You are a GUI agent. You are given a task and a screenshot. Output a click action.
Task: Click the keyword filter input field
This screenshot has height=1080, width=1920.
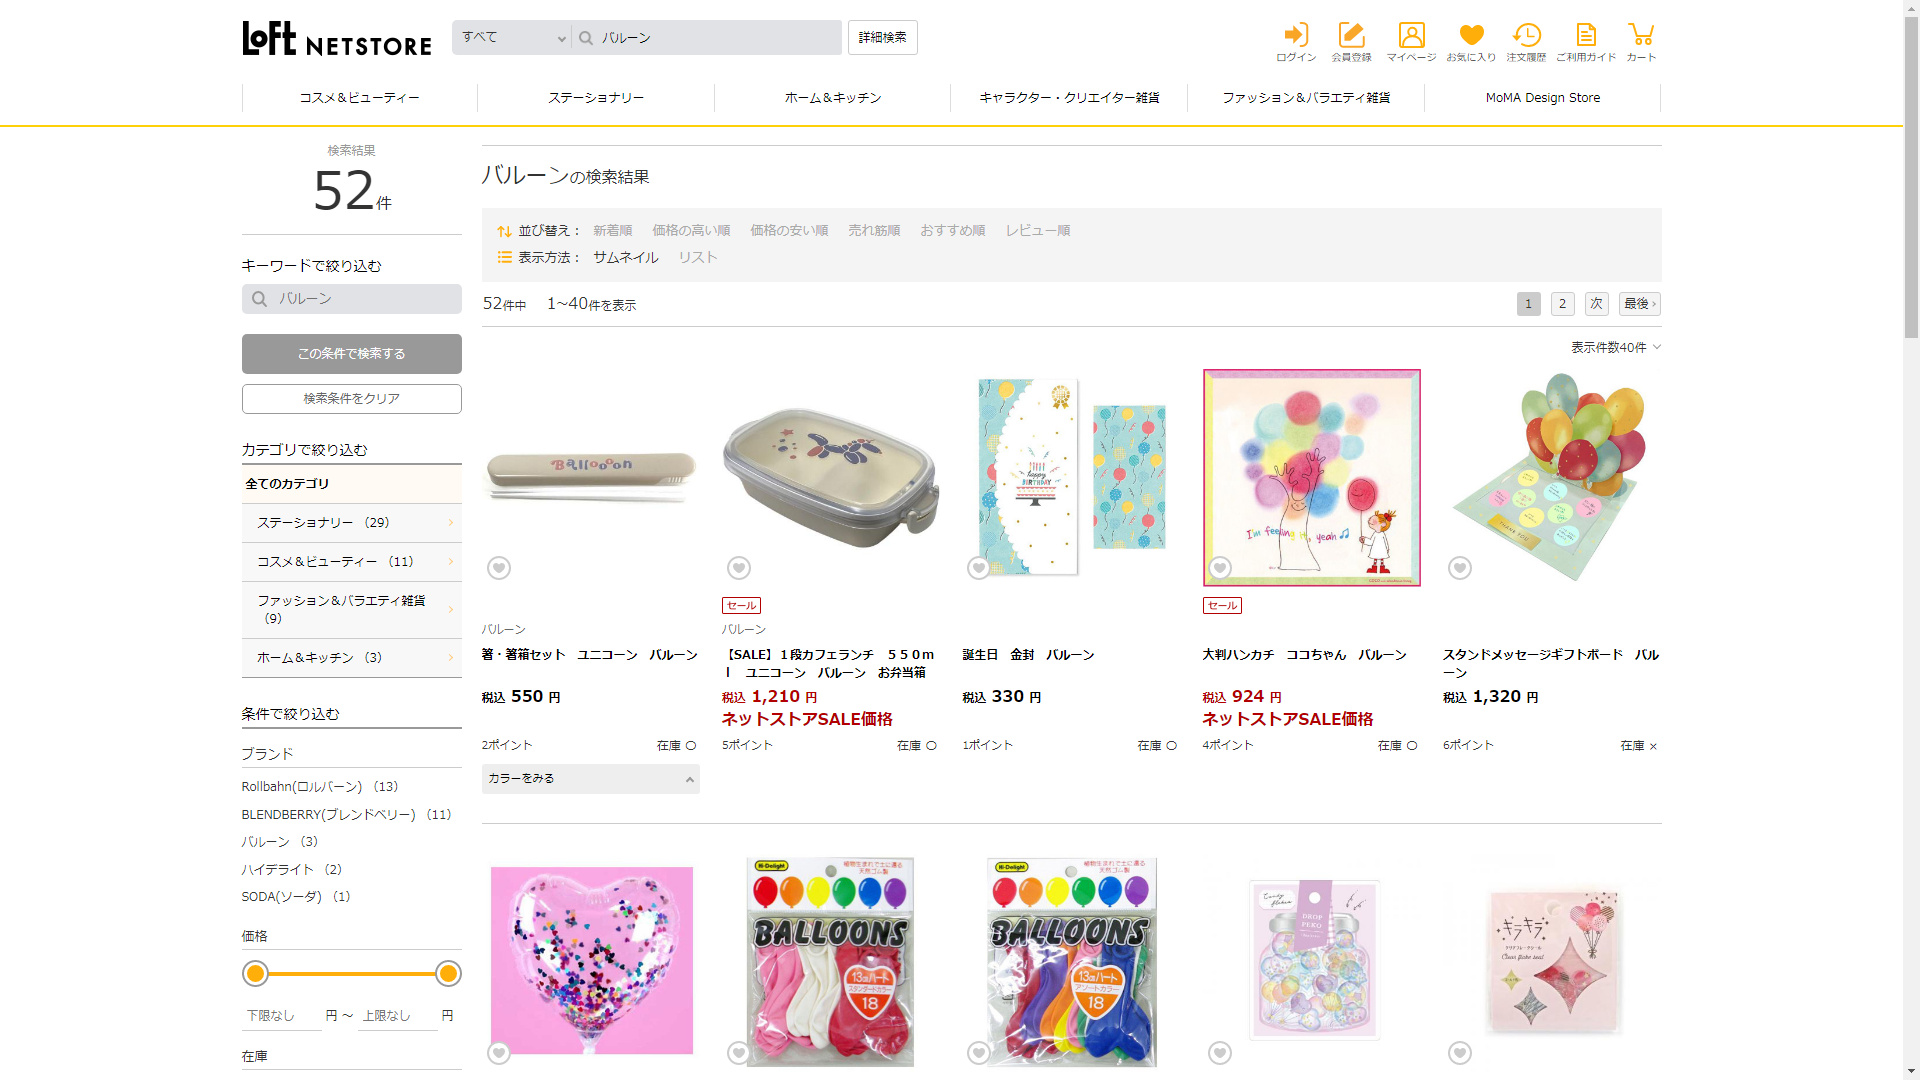point(360,299)
